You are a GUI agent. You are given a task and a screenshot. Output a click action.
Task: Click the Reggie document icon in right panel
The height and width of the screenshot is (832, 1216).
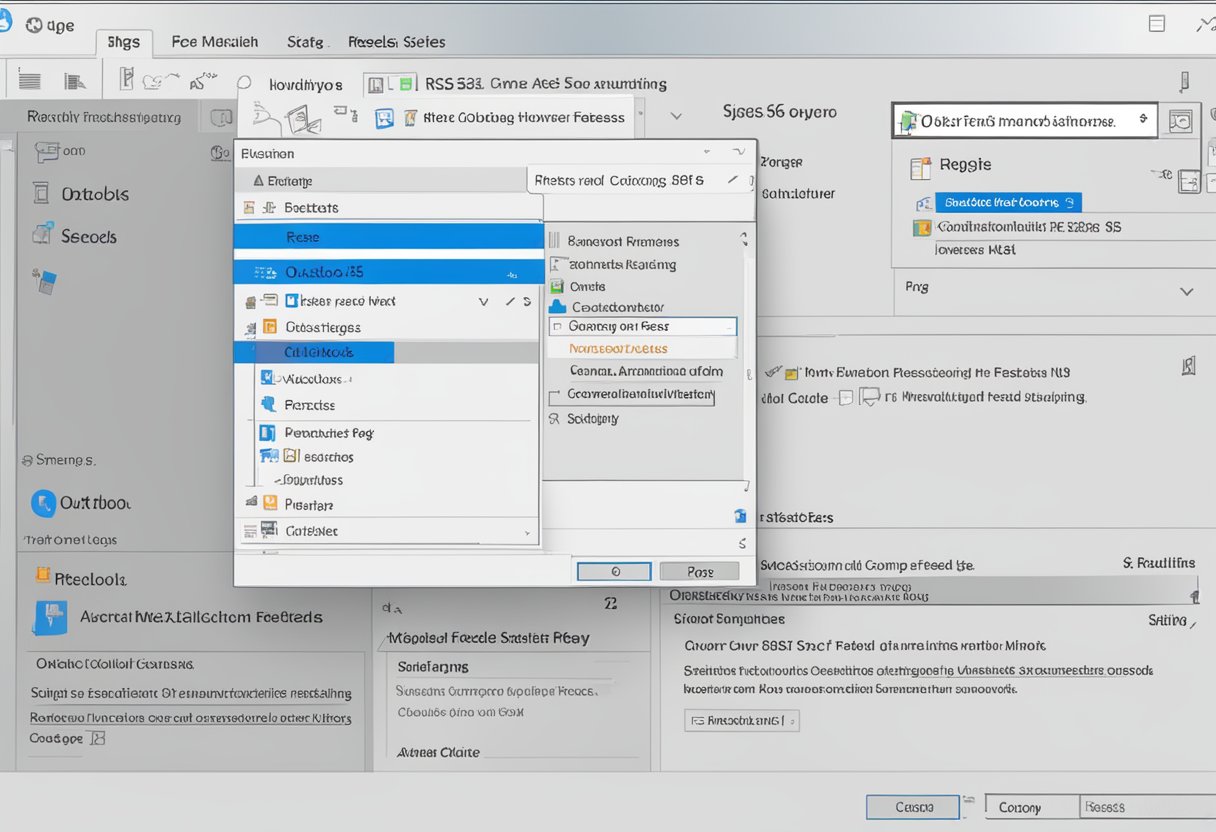[x=919, y=166]
